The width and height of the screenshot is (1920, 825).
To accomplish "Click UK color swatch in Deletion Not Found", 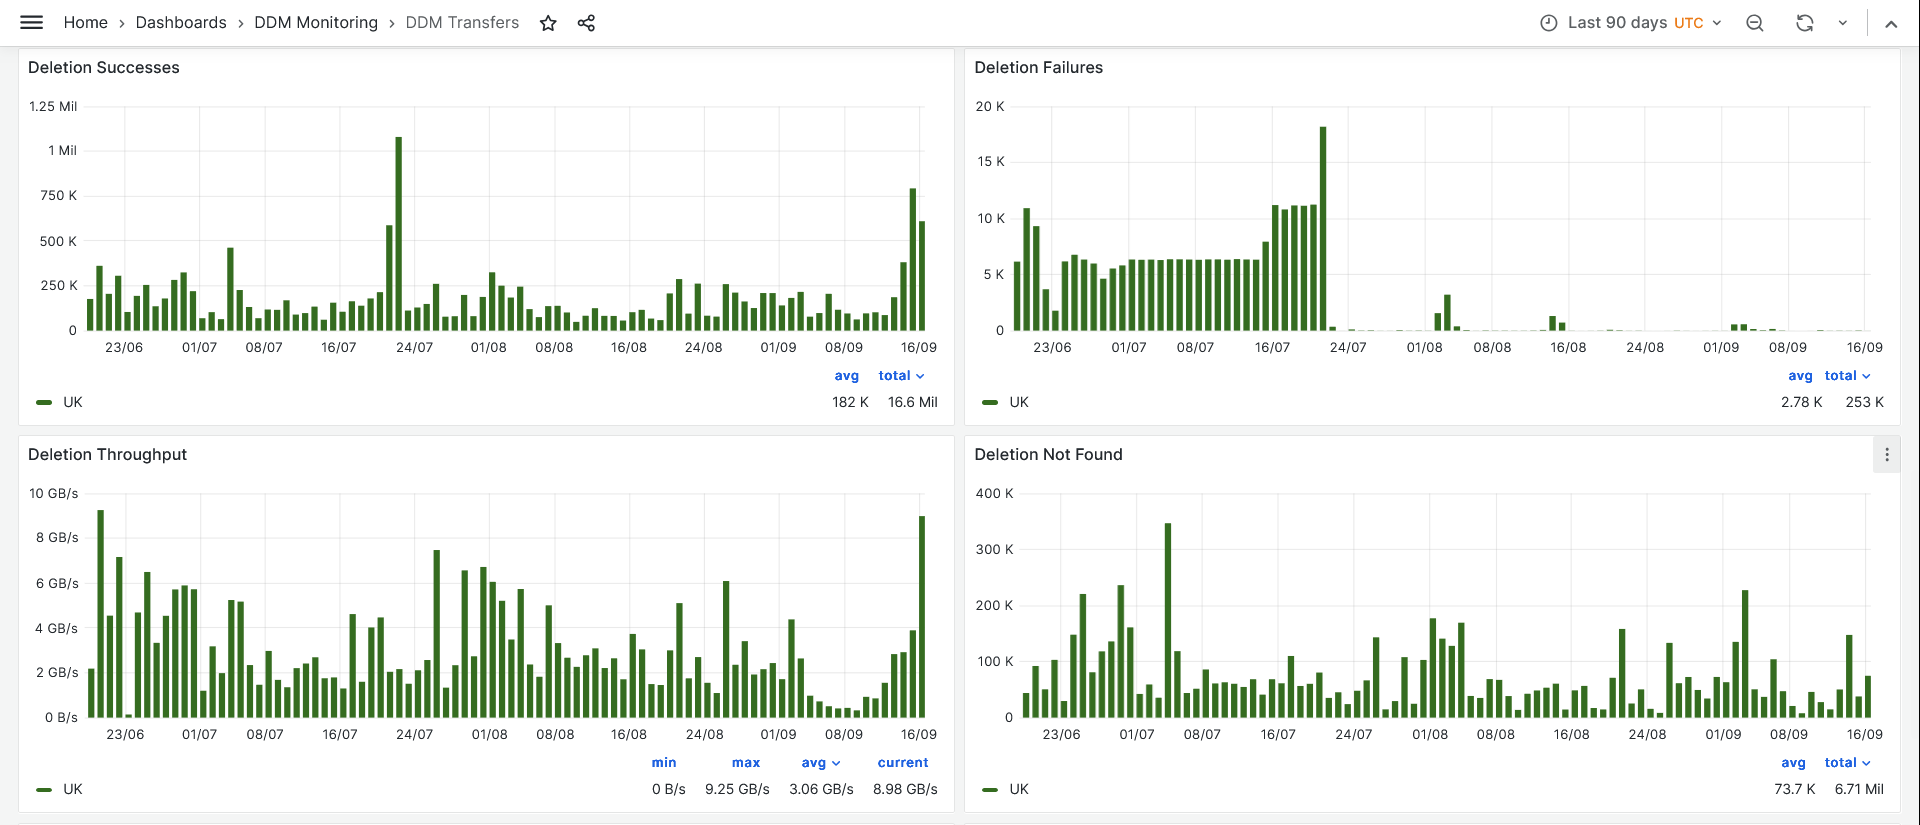I will [990, 790].
